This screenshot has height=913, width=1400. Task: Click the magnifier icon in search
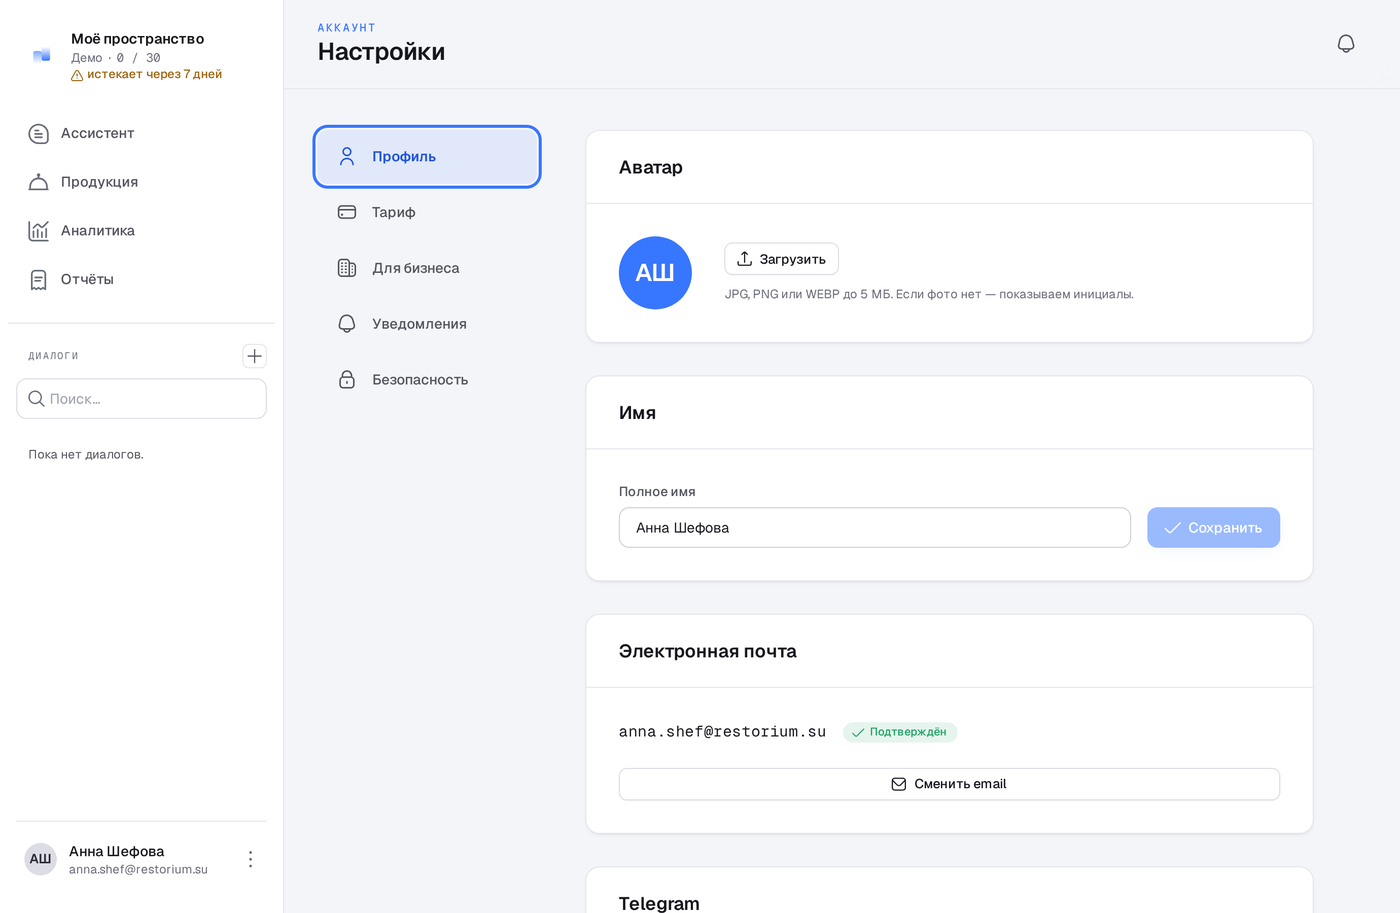coord(36,399)
